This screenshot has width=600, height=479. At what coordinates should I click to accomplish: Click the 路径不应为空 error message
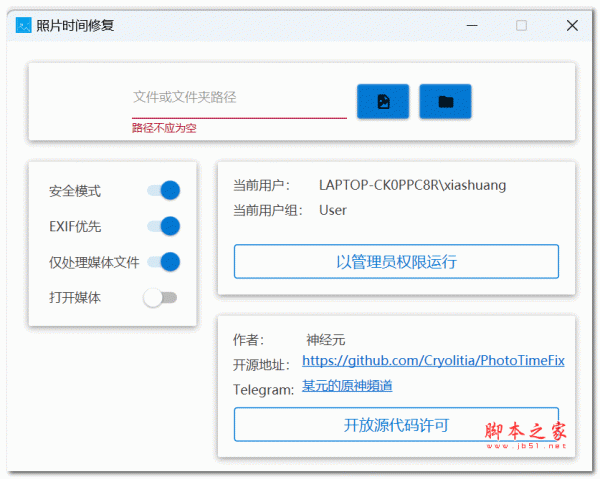(164, 128)
